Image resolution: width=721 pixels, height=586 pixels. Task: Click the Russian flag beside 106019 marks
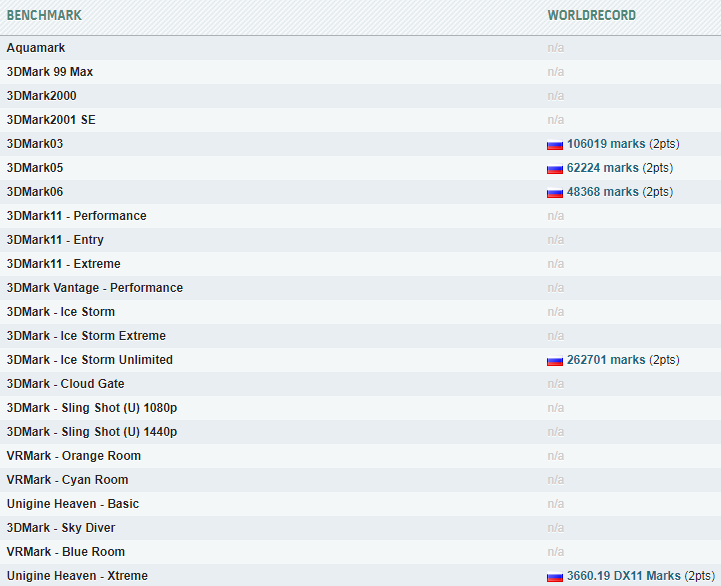point(554,145)
